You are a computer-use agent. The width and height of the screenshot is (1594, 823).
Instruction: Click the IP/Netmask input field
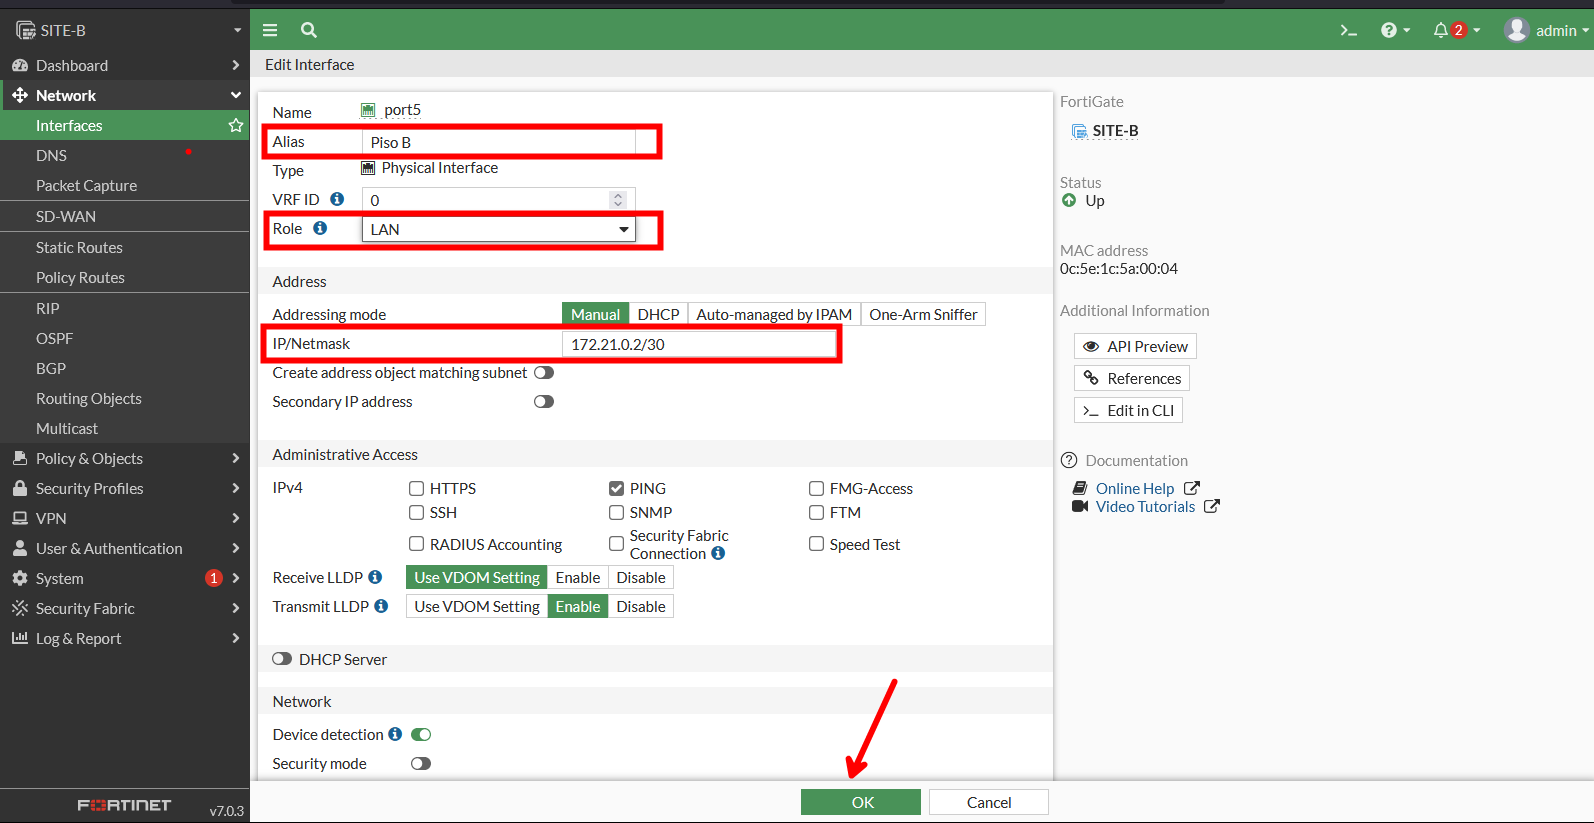699,344
